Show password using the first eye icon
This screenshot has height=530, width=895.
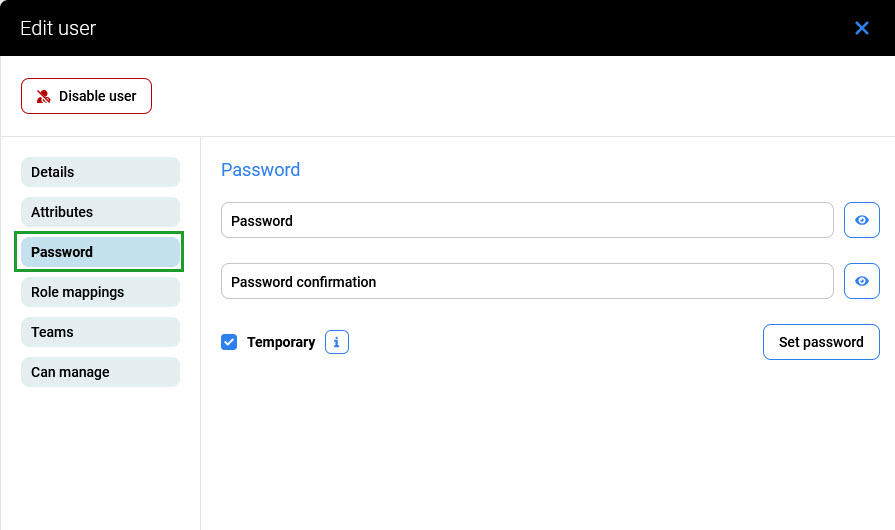click(x=861, y=221)
